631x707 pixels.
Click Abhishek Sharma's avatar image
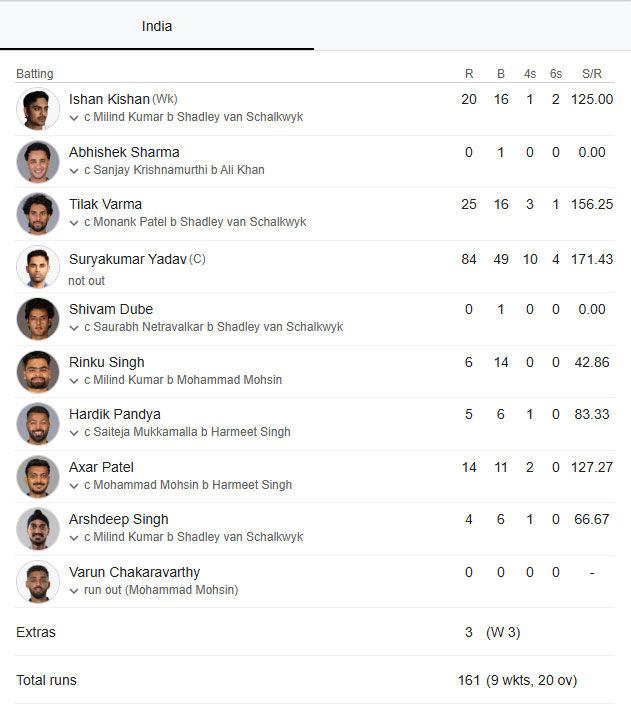pos(38,162)
